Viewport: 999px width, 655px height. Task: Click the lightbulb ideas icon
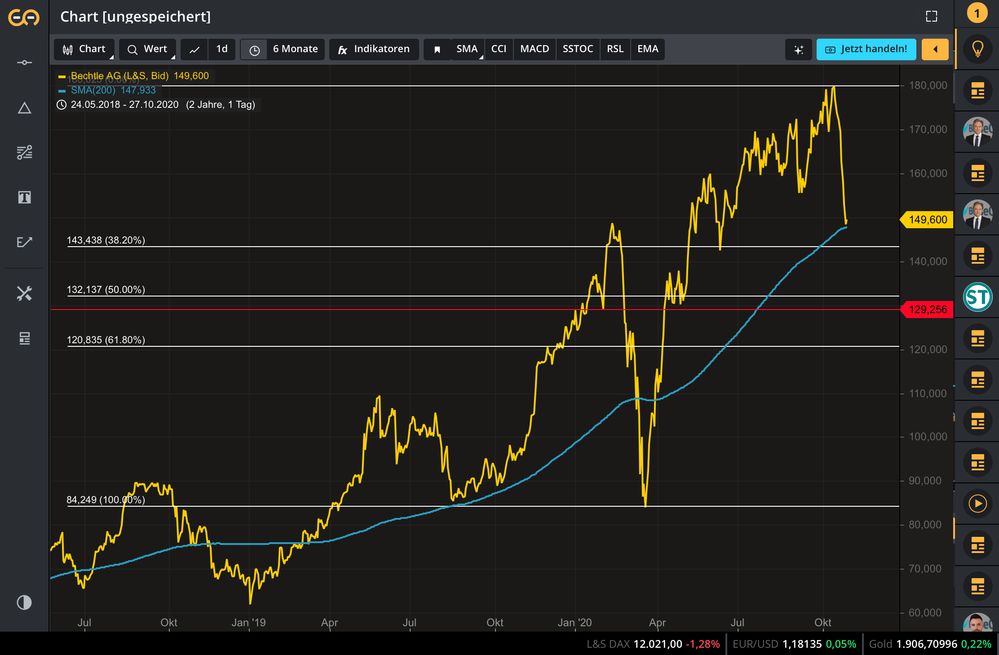(977, 49)
